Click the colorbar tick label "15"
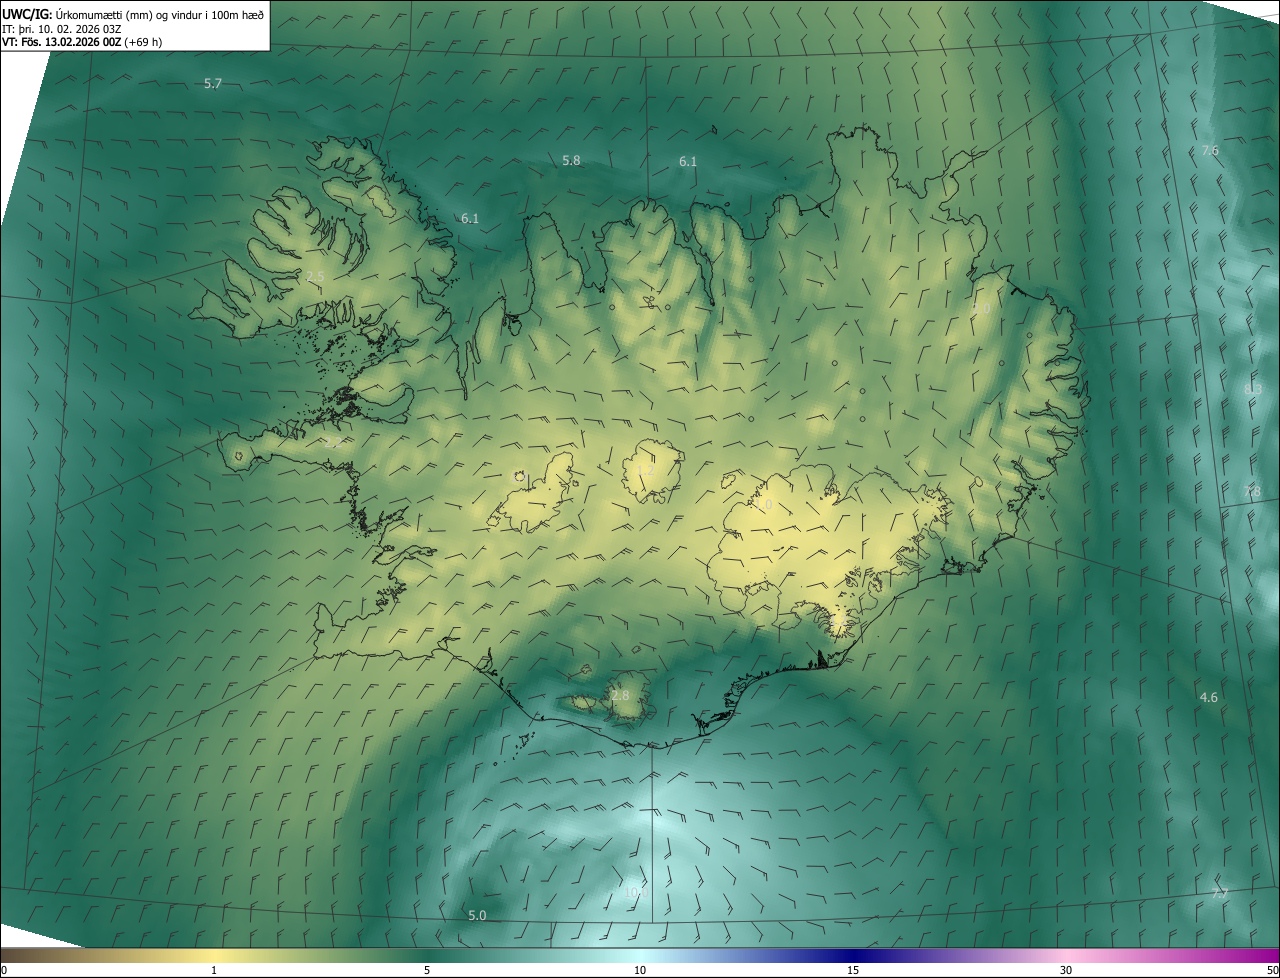This screenshot has width=1280, height=978. pyautogui.click(x=853, y=971)
